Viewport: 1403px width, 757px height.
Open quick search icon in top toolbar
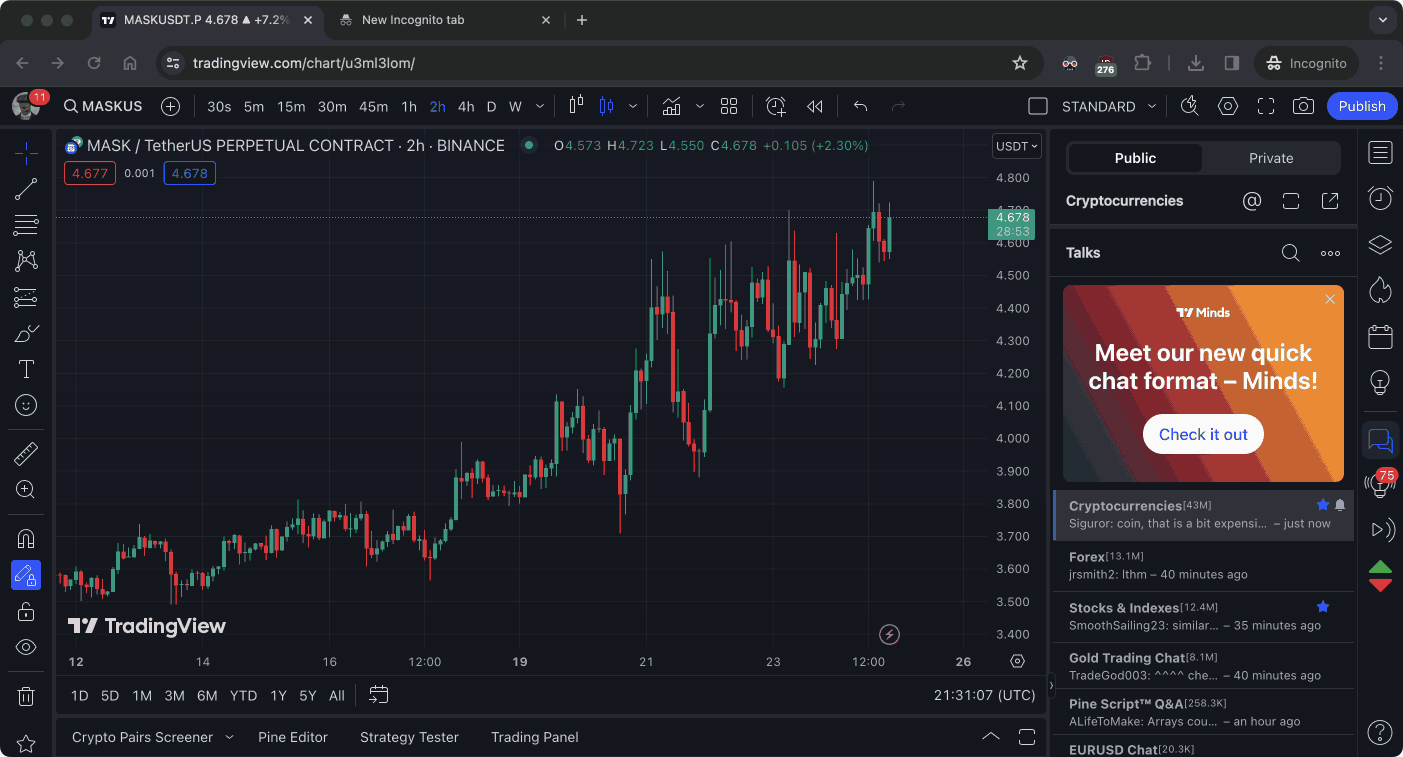[x=1189, y=106]
